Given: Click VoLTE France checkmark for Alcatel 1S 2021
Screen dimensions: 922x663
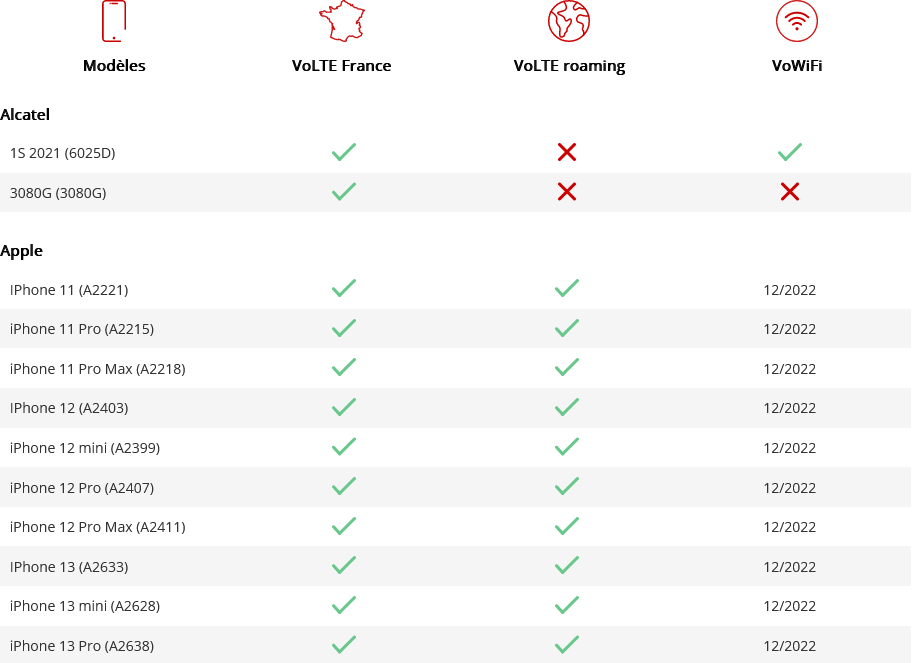Looking at the screenshot, I should [x=344, y=152].
